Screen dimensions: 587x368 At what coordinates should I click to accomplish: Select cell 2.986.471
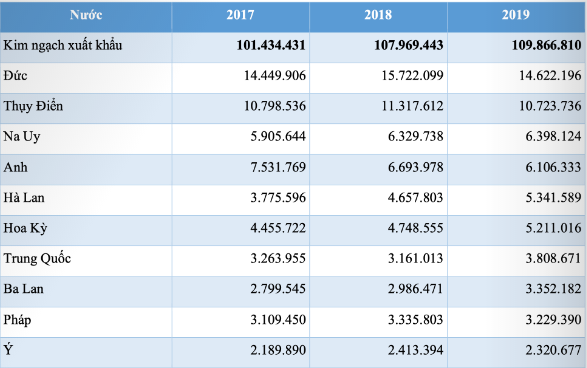416,289
